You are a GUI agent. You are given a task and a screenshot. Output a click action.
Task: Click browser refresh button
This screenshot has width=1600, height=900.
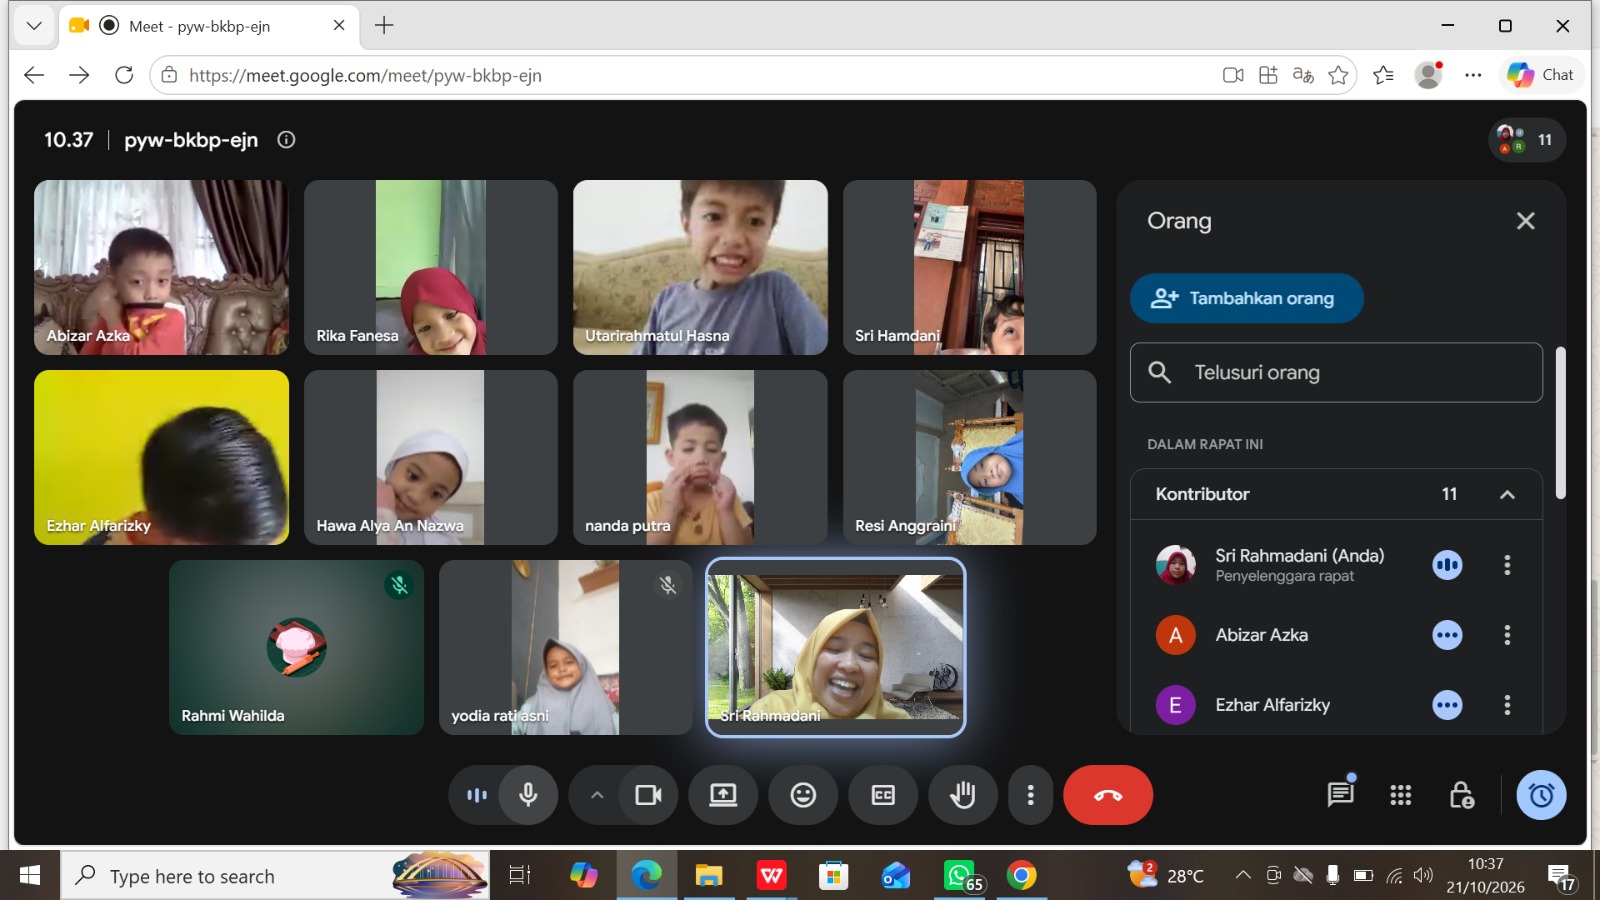click(124, 75)
